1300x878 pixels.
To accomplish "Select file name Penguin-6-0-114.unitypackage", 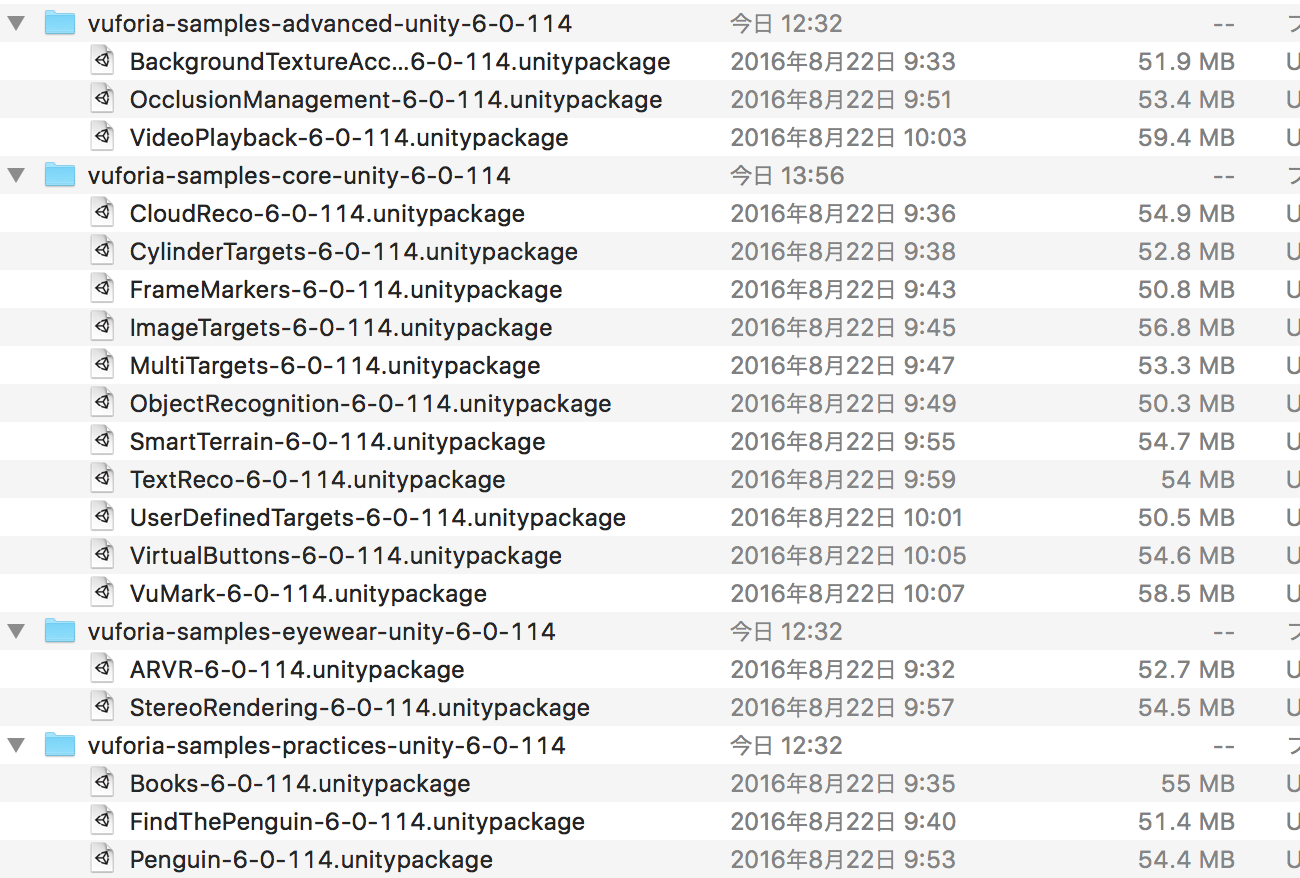I will click(311, 860).
